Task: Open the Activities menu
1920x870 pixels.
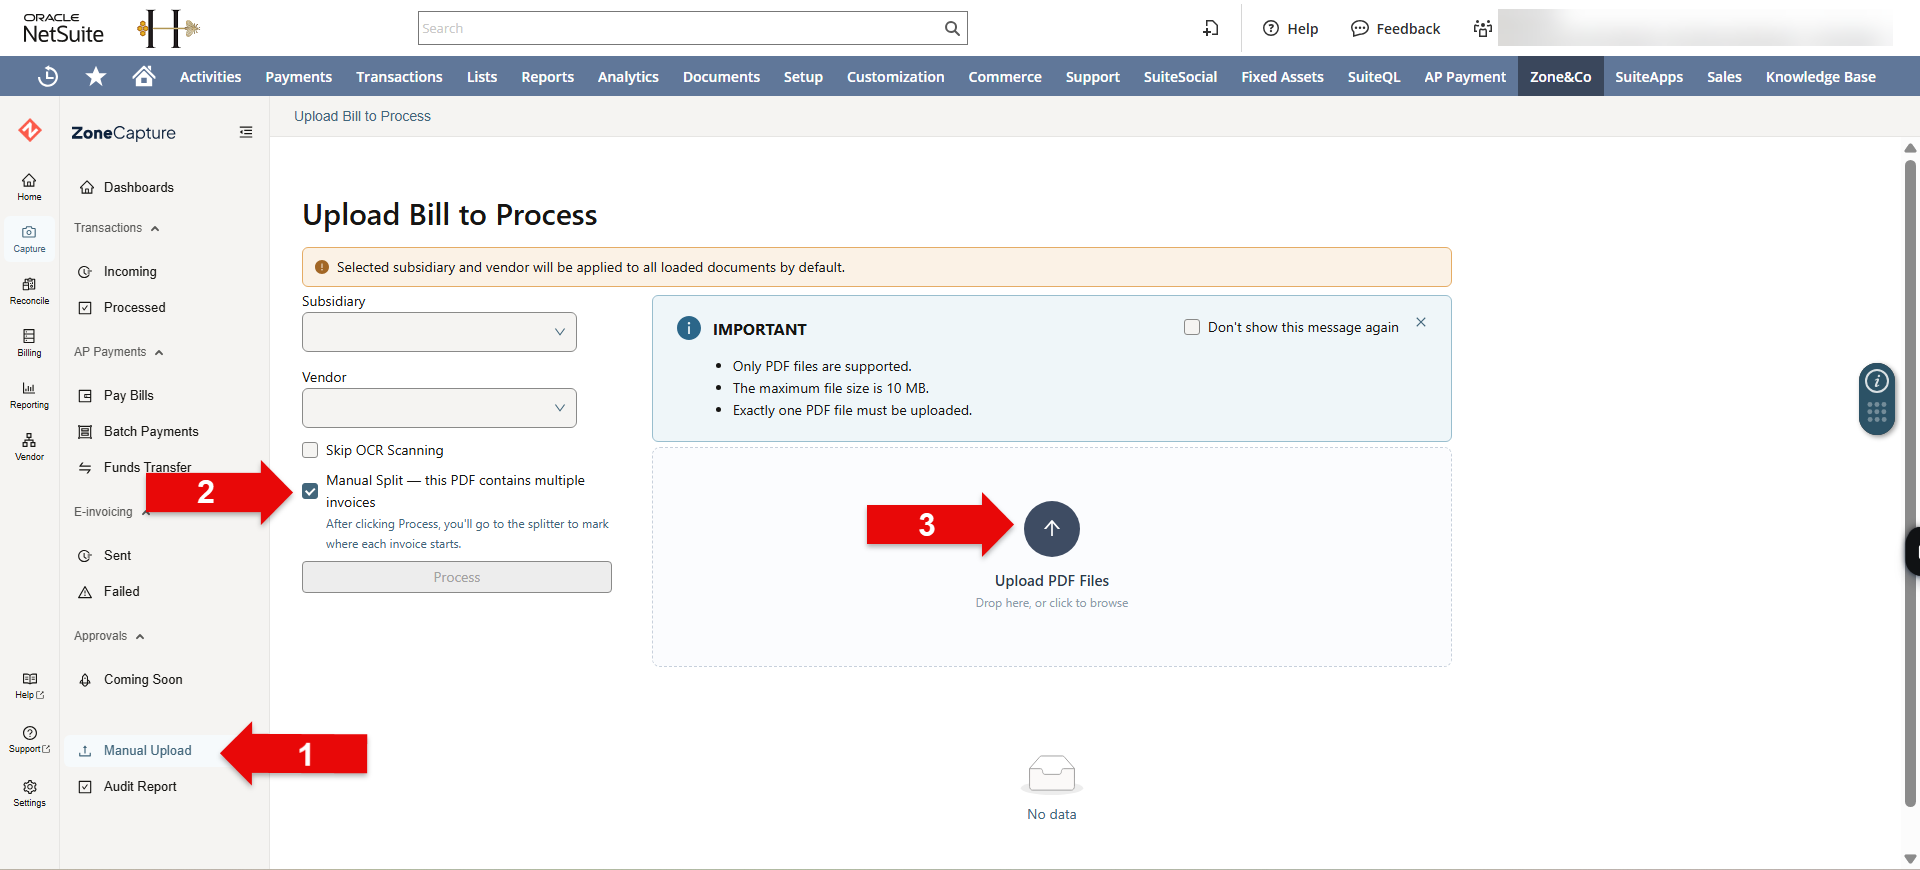Action: 210,76
